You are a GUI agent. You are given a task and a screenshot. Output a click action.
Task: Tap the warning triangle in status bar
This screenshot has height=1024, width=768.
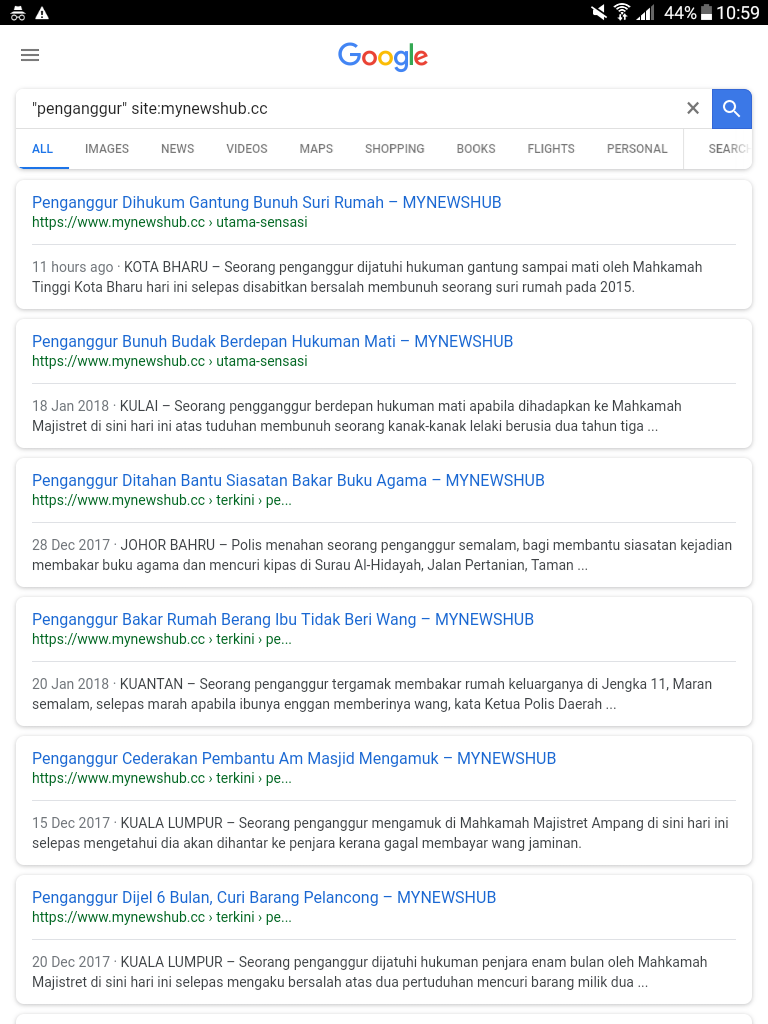(42, 13)
